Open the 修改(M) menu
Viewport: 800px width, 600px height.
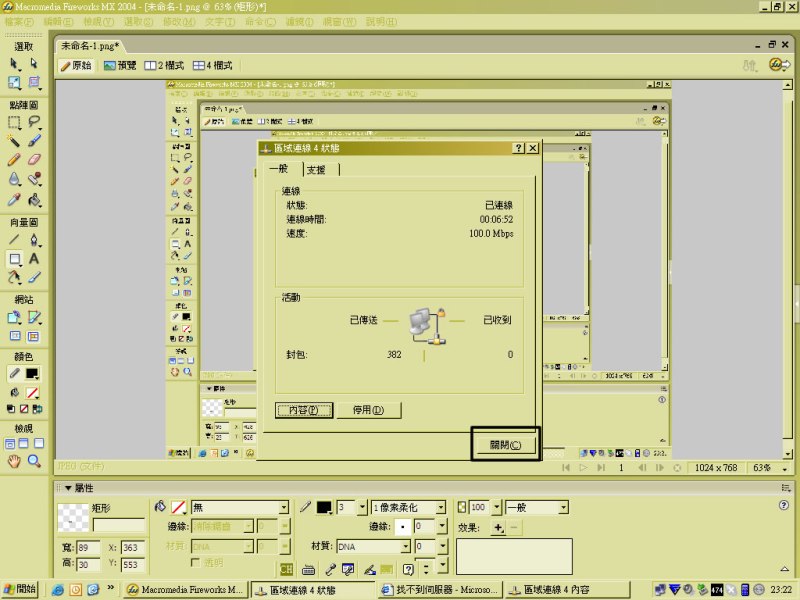point(179,22)
